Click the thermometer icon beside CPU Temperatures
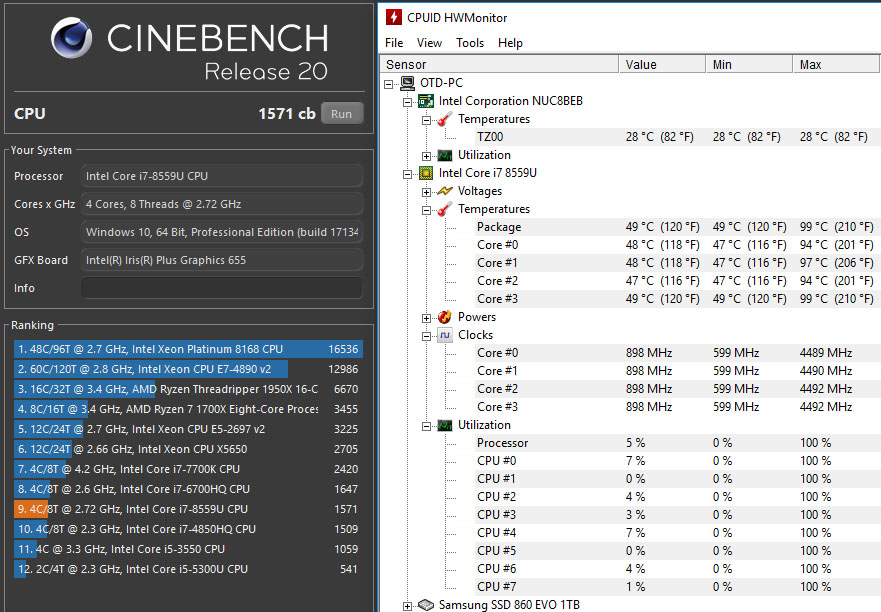 pyautogui.click(x=444, y=209)
